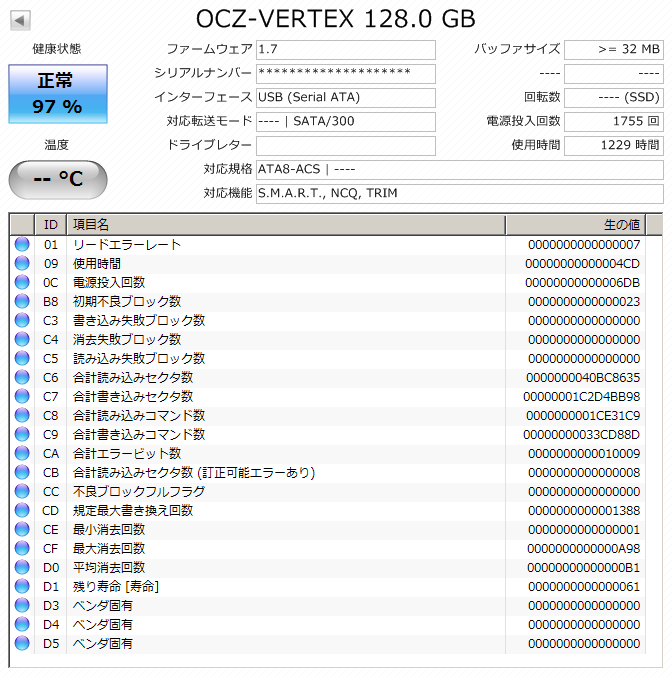Click the status orb for row C9

(x=22, y=434)
